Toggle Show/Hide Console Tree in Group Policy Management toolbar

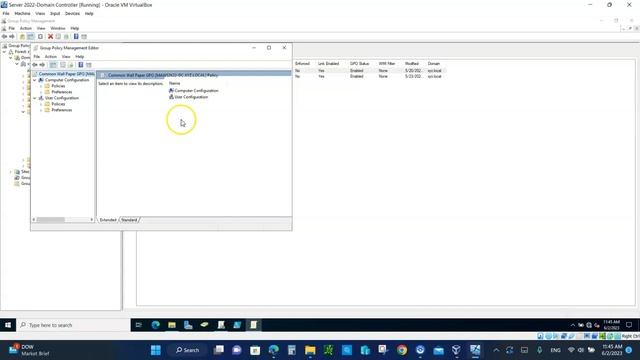[x=31, y=36]
